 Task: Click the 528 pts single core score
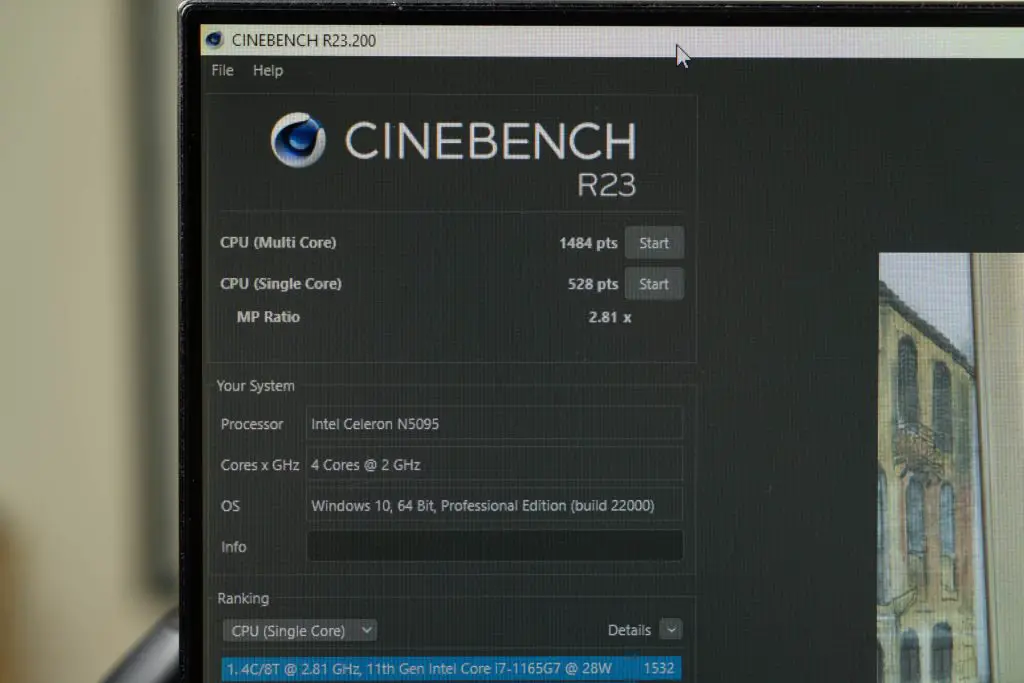(592, 284)
